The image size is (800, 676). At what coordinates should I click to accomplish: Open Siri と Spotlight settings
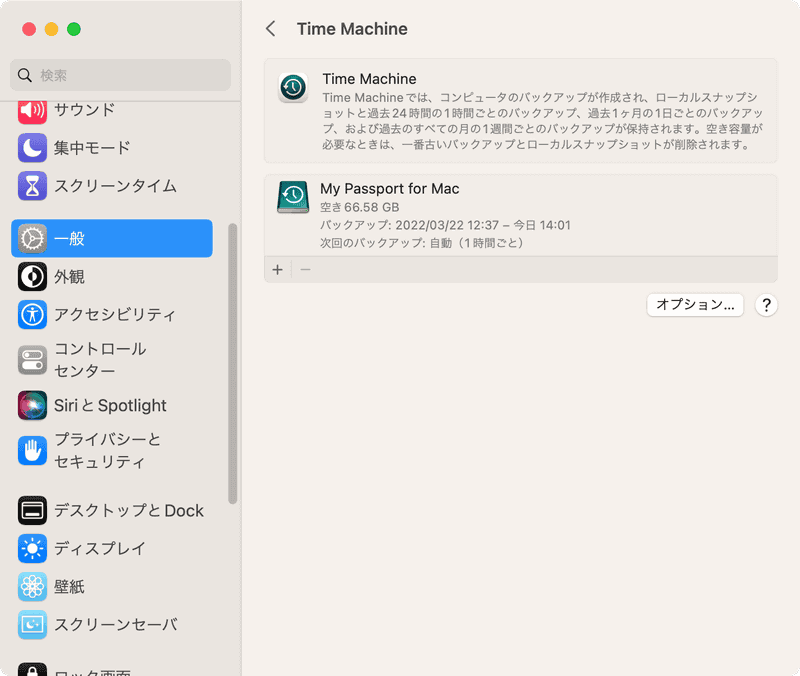click(x=31, y=406)
